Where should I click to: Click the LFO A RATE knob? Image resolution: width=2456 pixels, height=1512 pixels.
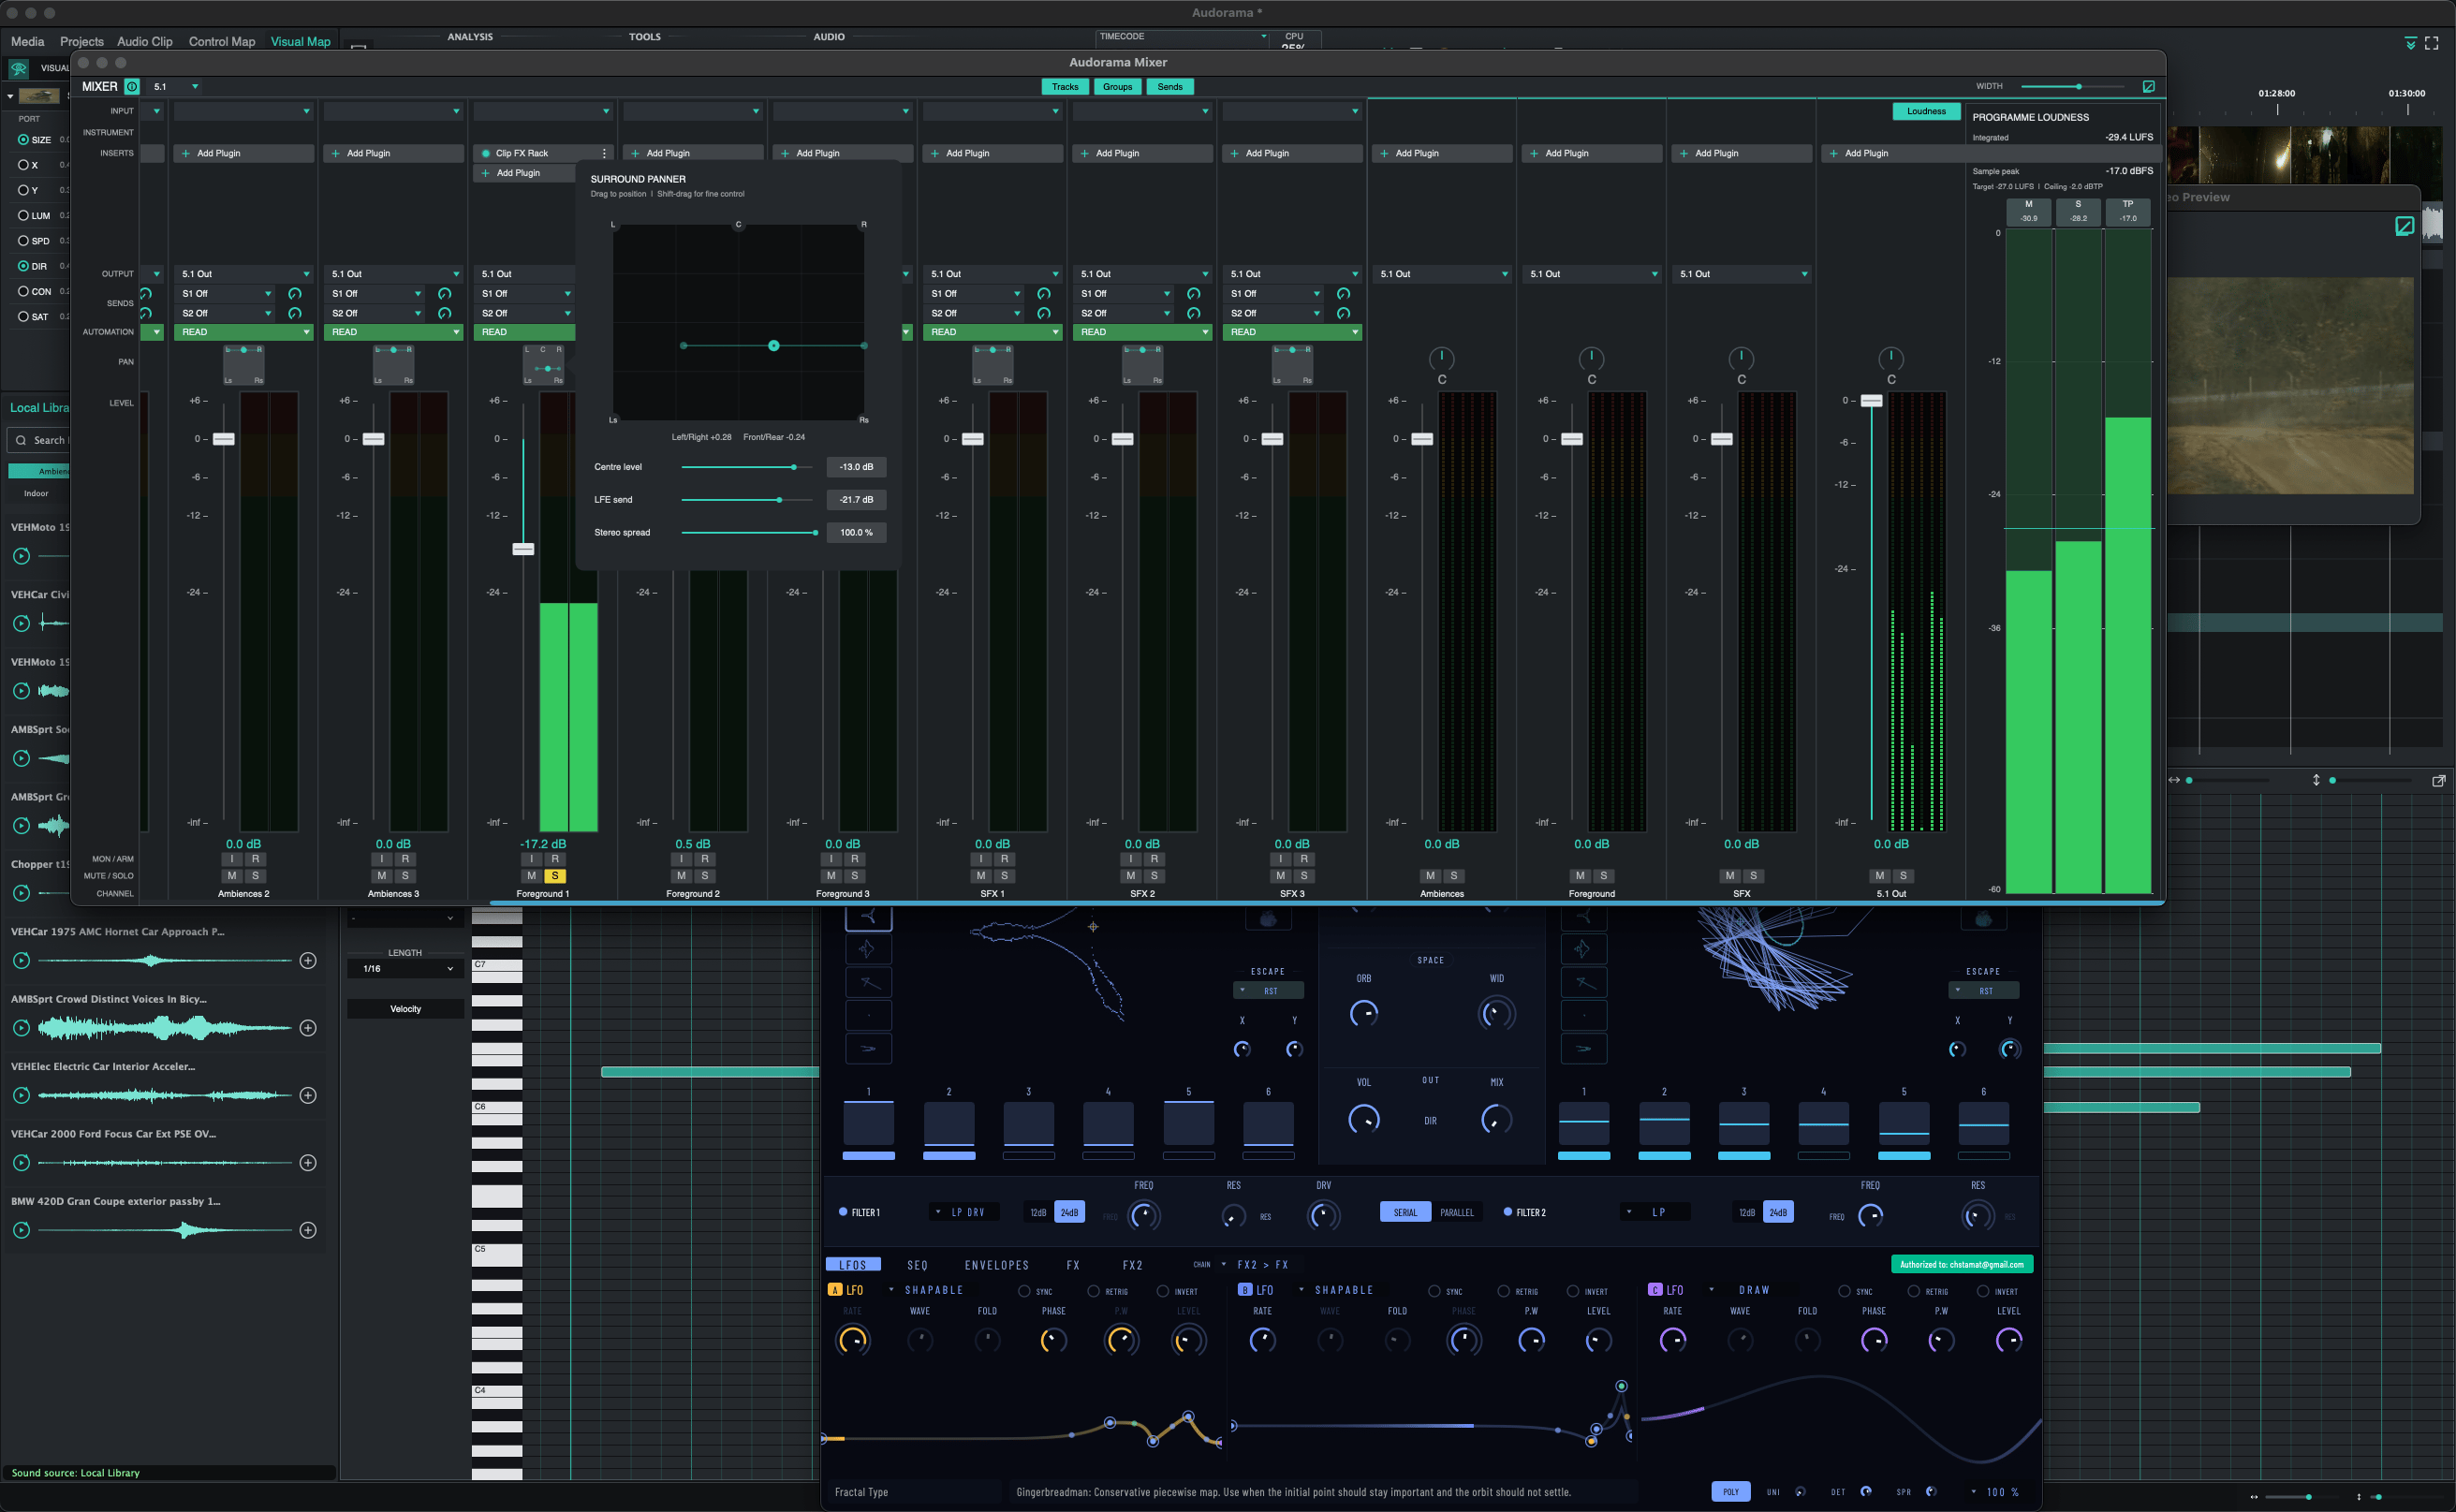852,1340
